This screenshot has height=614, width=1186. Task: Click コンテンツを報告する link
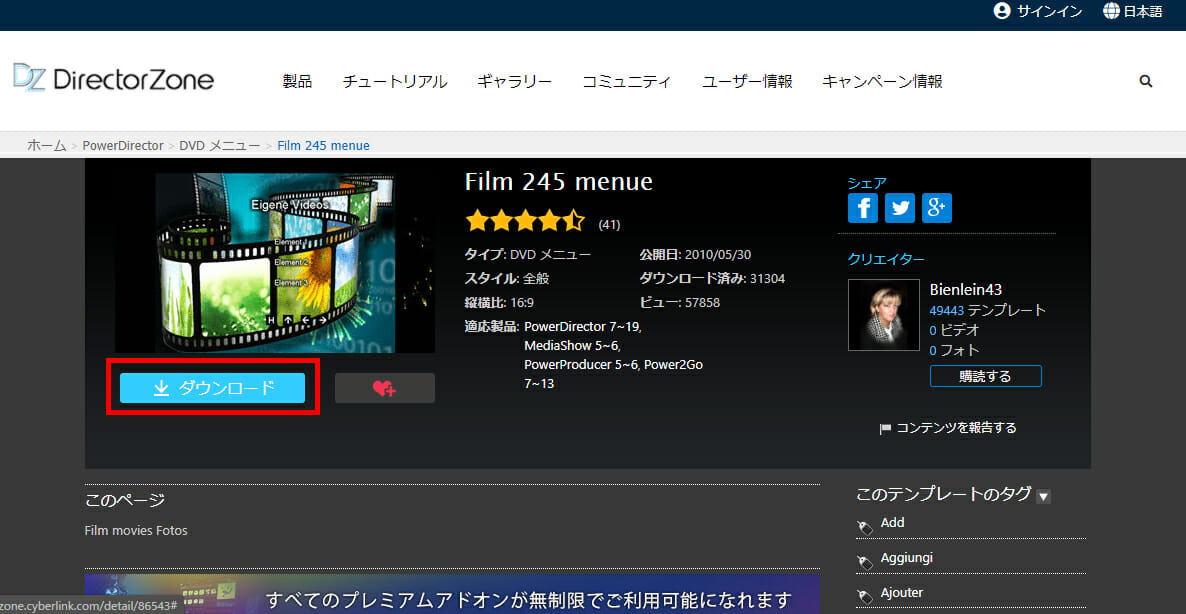coord(956,428)
